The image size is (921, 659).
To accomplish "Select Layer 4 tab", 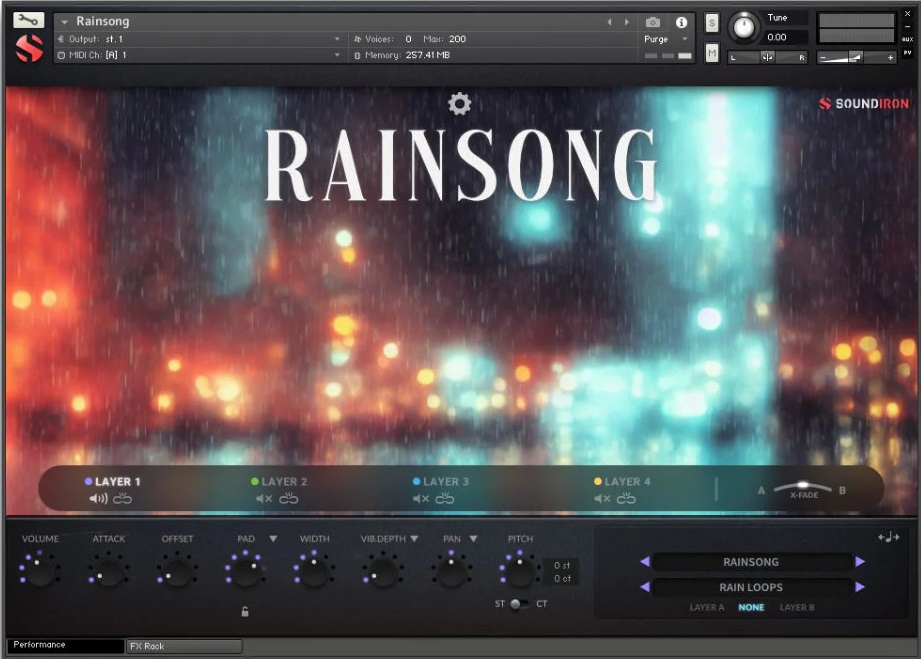I will coord(622,482).
